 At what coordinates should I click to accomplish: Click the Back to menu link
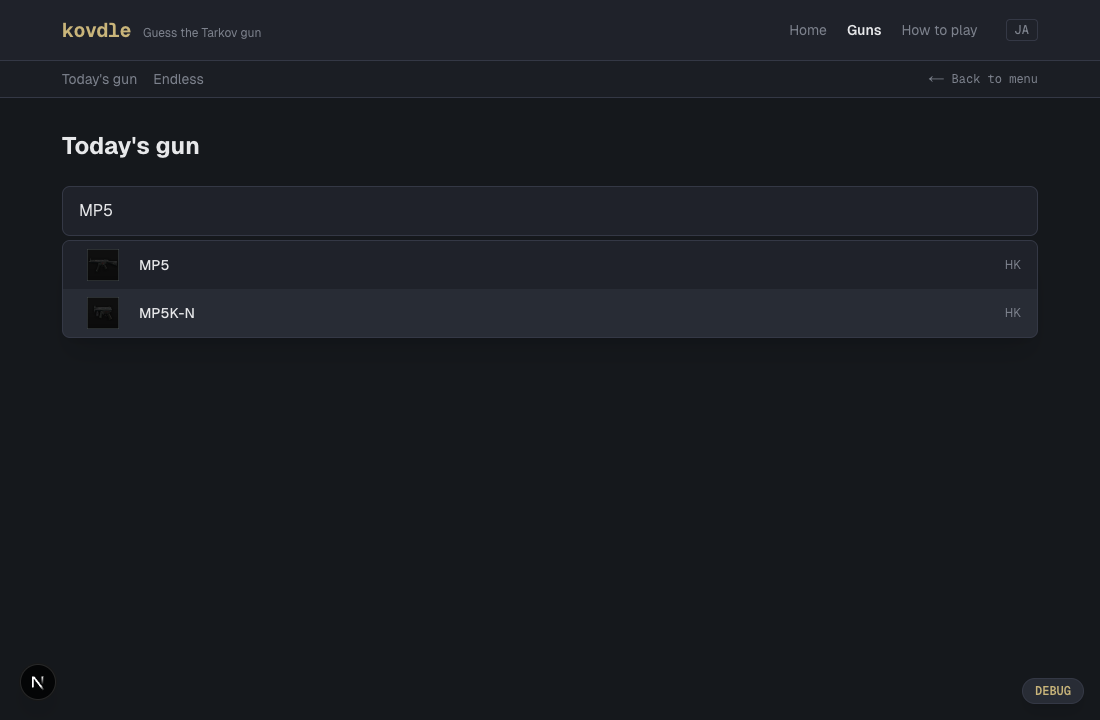click(994, 79)
